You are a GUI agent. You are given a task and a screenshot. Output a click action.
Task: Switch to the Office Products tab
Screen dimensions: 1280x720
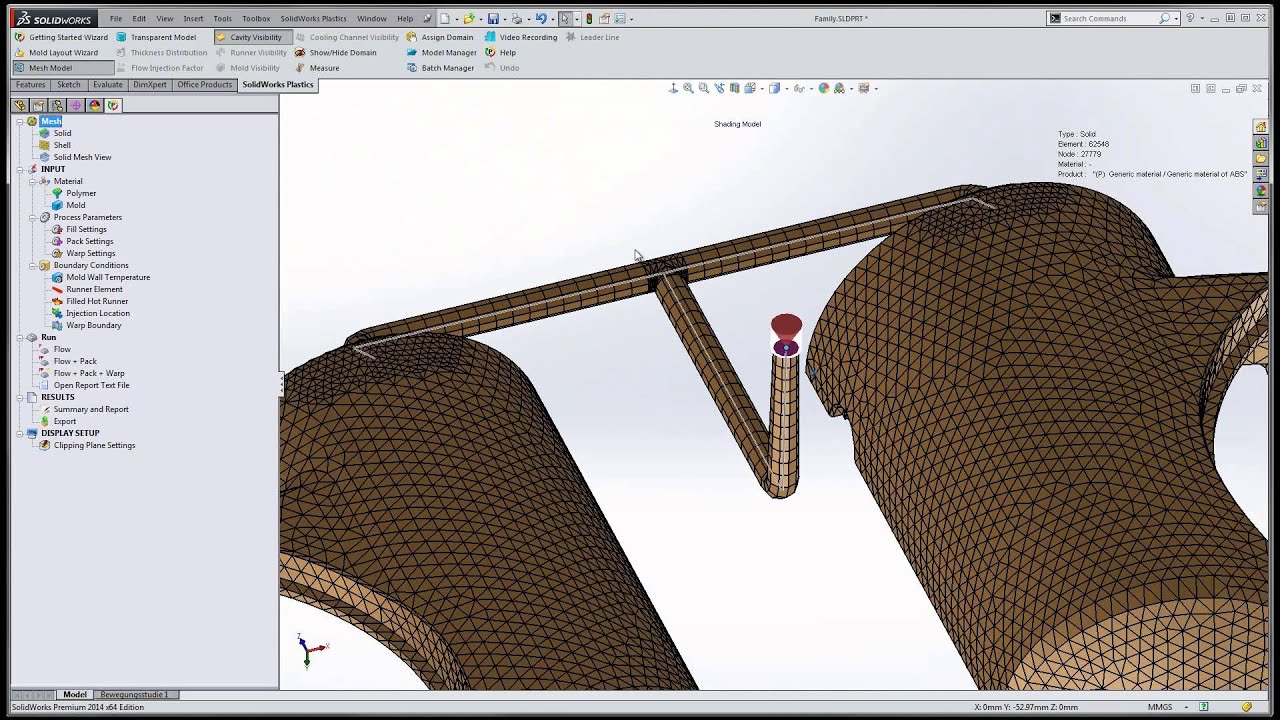(x=205, y=85)
